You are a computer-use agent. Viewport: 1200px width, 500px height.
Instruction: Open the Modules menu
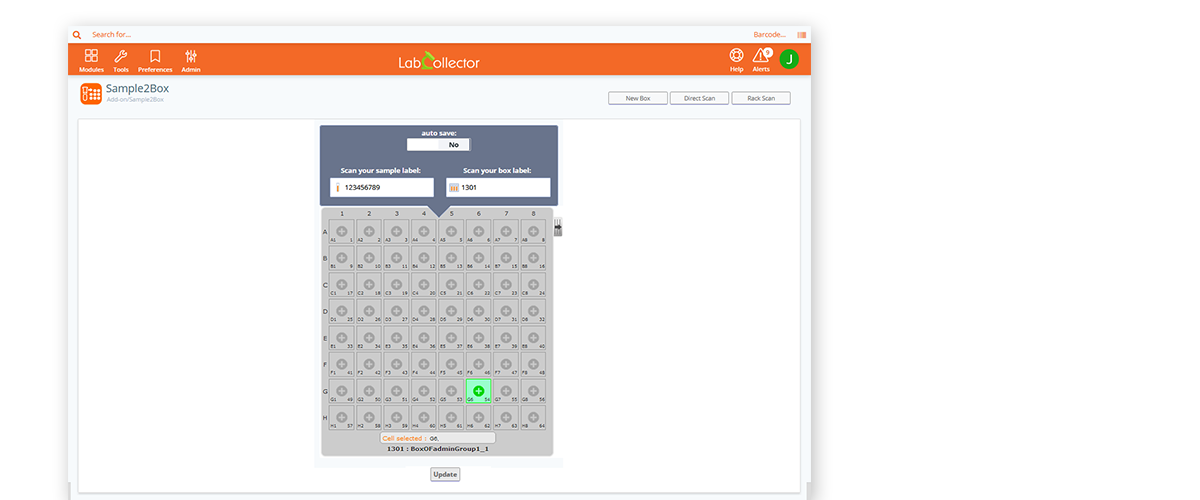click(x=91, y=60)
